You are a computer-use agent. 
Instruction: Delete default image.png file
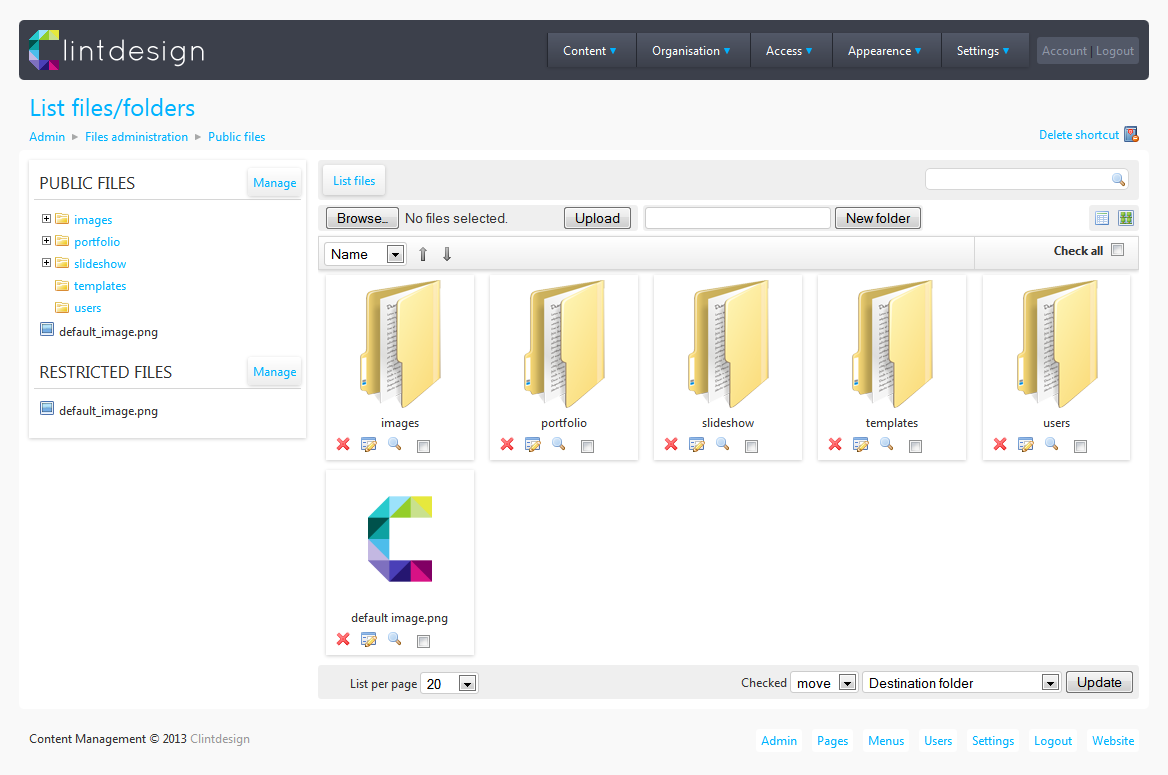pyautogui.click(x=343, y=639)
